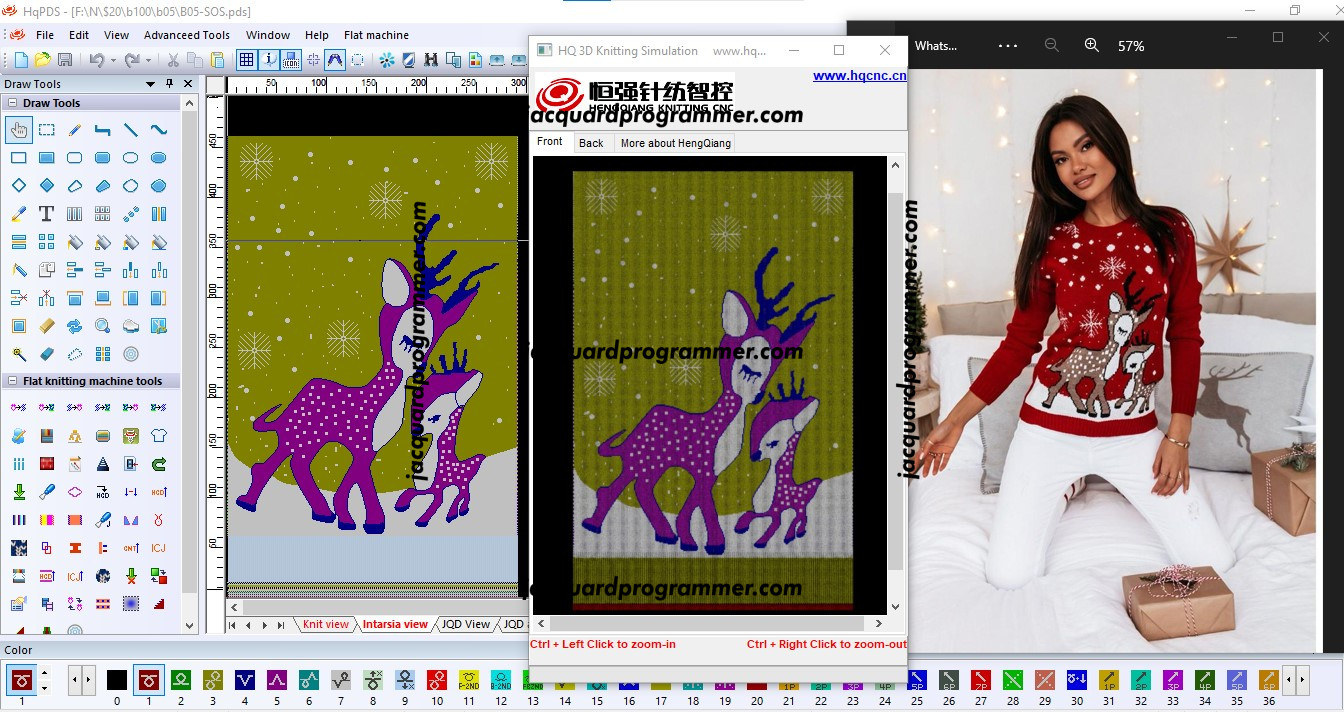Choose the diagonal line tool
Viewport: 1344px width, 712px height.
pos(131,129)
